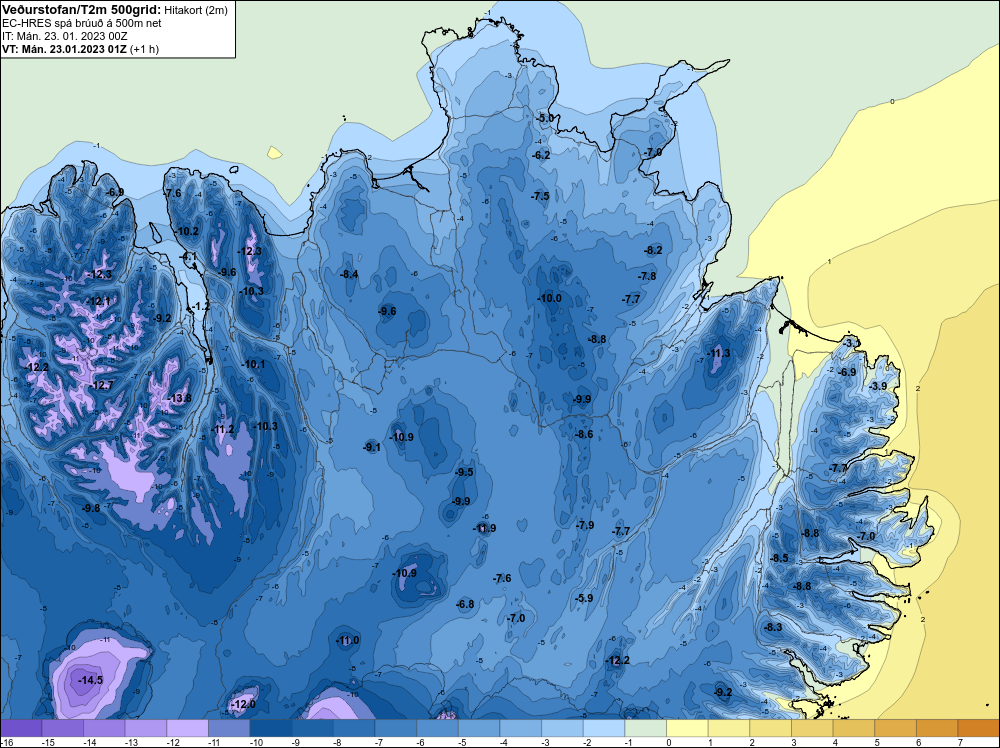Select pale green legend swatch between -1 and 0
This screenshot has height=748, width=1000.
[x=645, y=728]
